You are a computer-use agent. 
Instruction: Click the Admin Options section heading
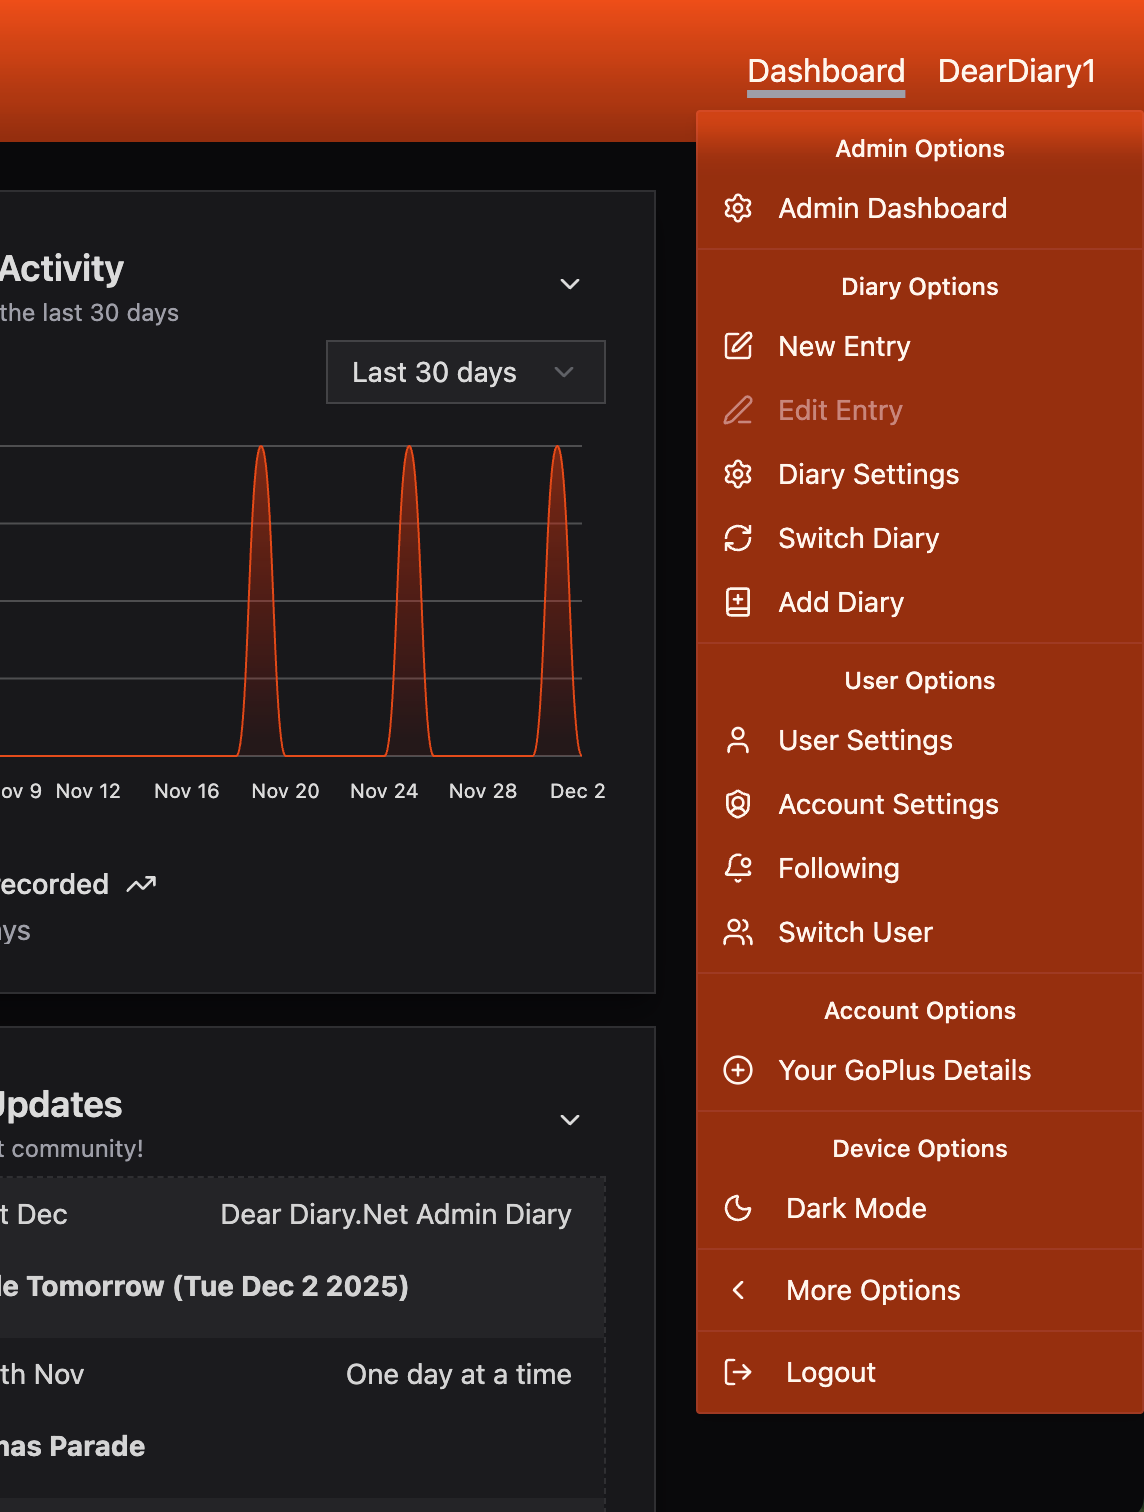coord(920,149)
